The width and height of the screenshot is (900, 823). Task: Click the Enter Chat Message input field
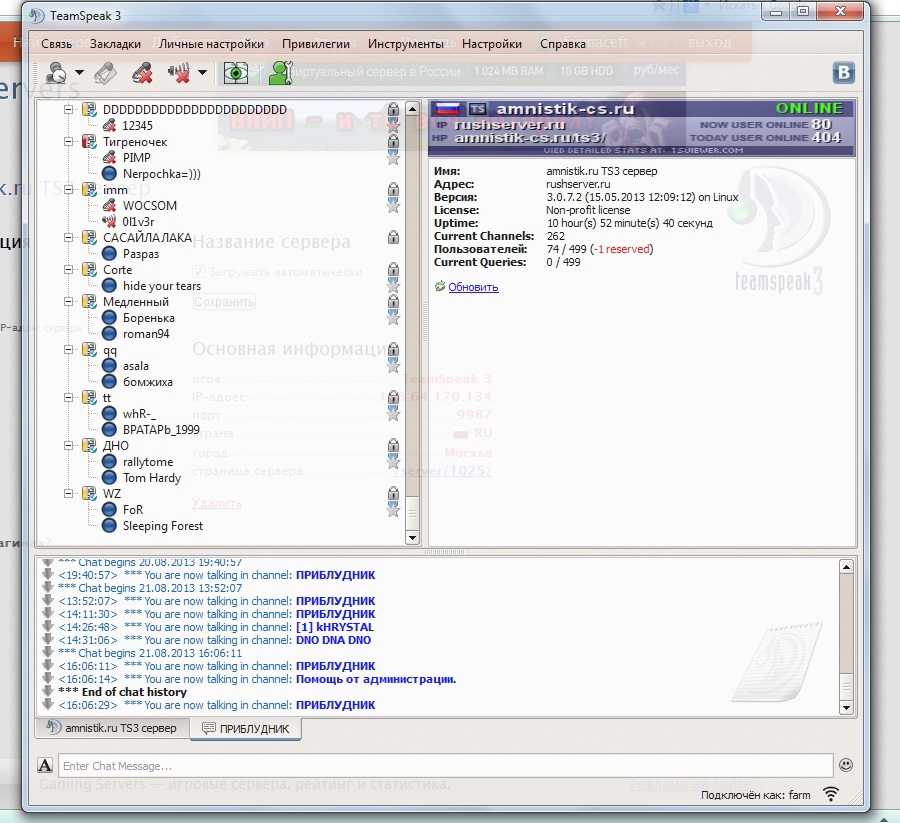click(444, 766)
